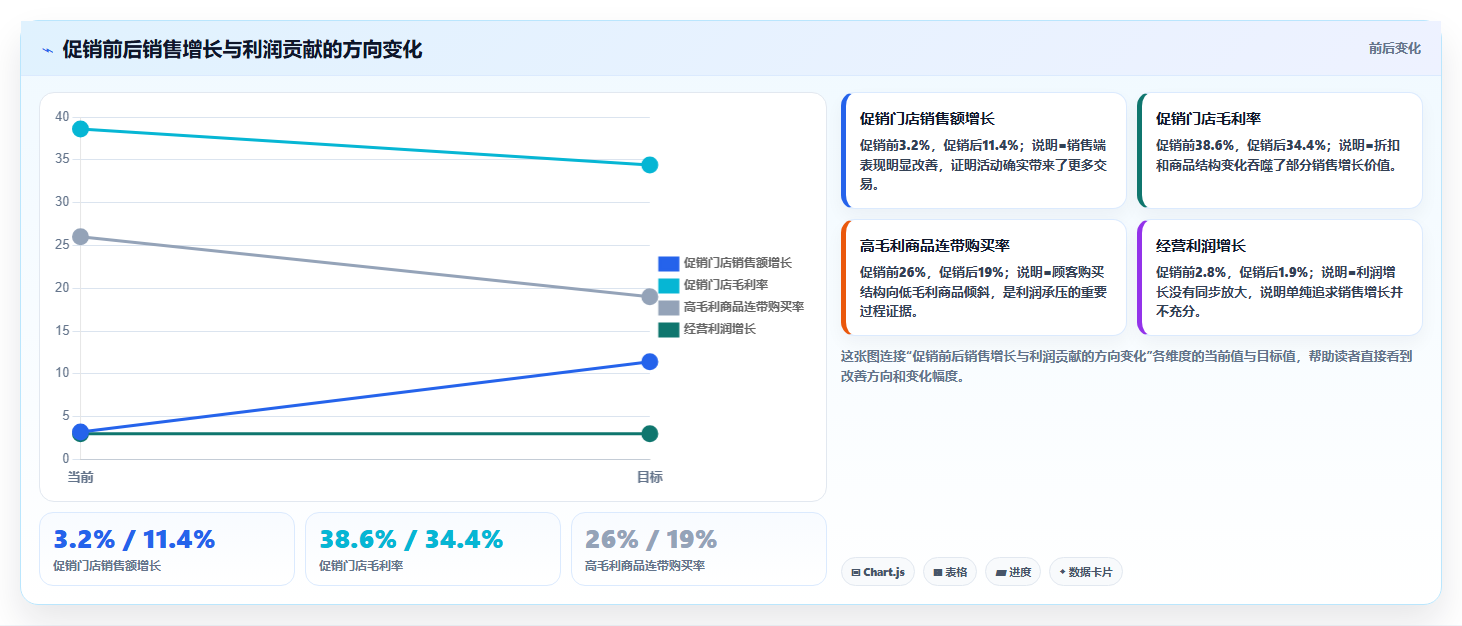Click stat caption 促销门店毛利率 under 38.6% / 34.4%
The width and height of the screenshot is (1462, 626).
361,566
